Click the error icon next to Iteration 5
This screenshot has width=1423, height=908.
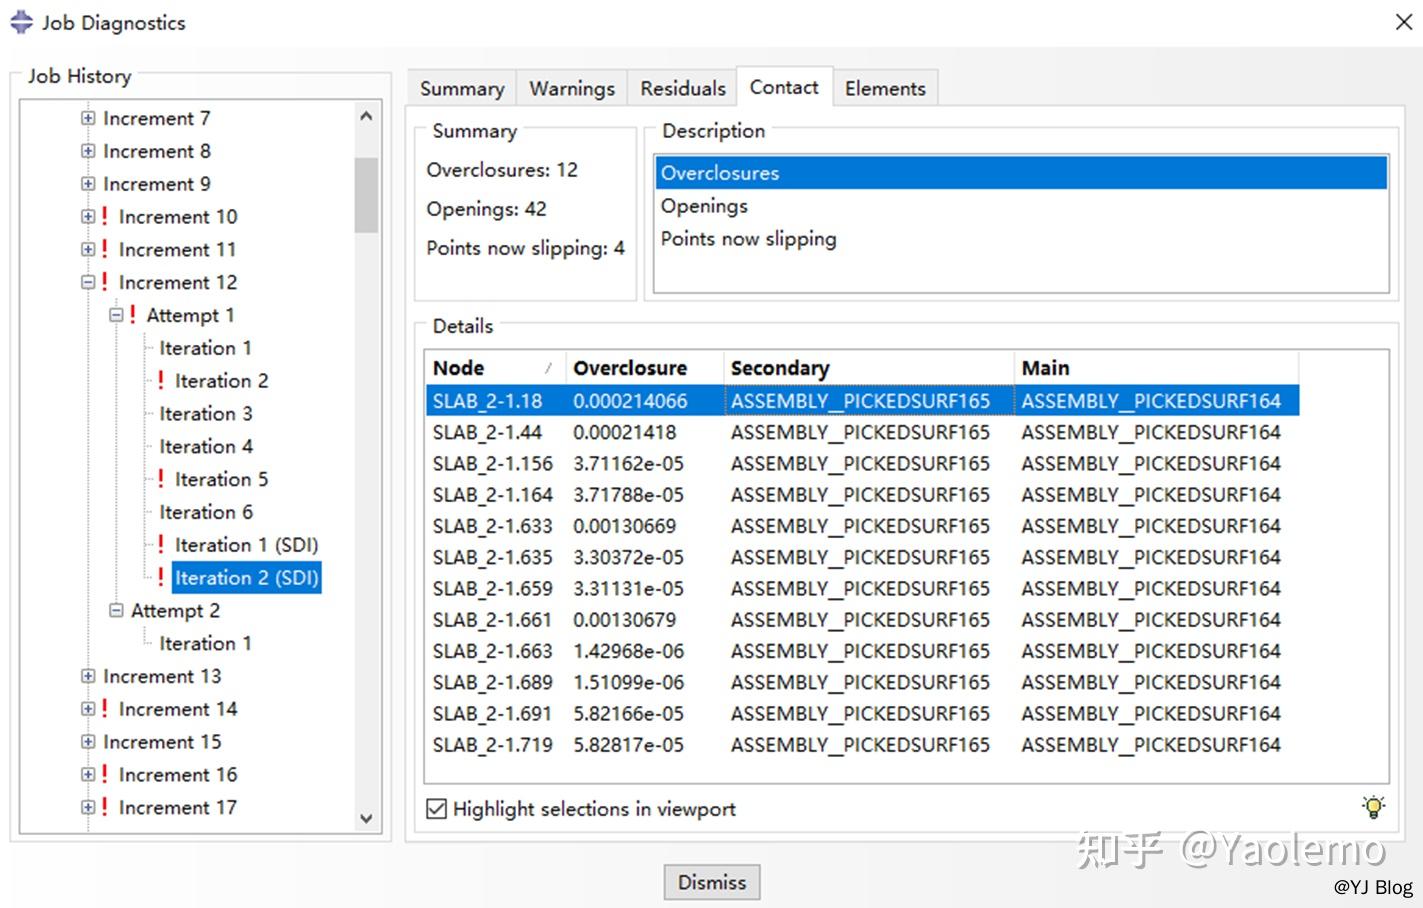point(160,479)
